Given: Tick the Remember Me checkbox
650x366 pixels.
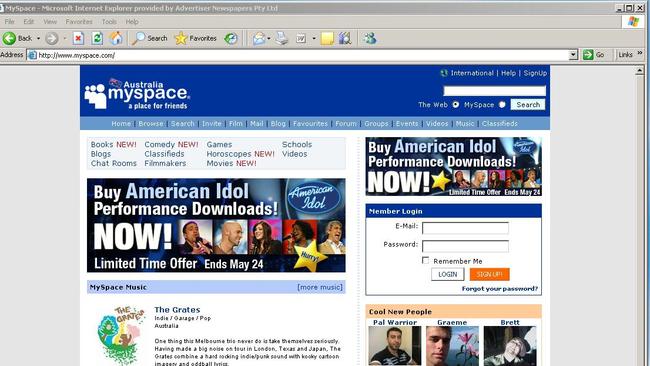Looking at the screenshot, I should (x=425, y=260).
